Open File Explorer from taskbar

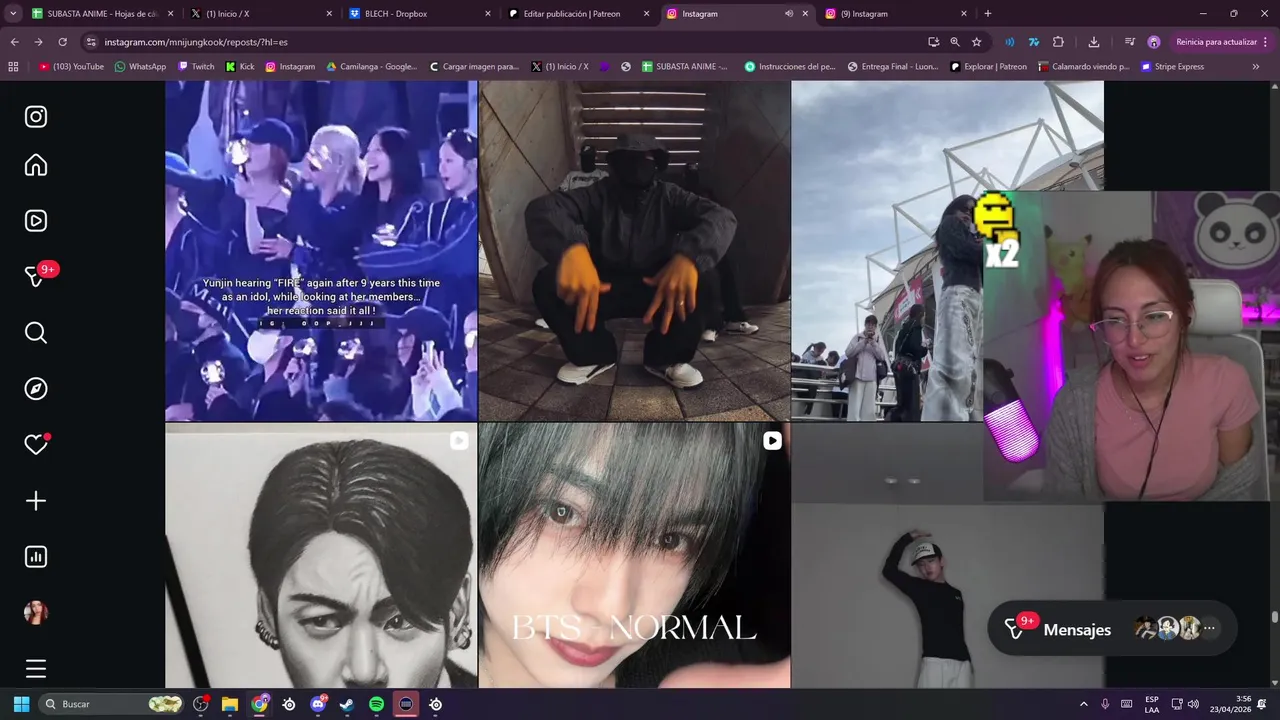(230, 704)
